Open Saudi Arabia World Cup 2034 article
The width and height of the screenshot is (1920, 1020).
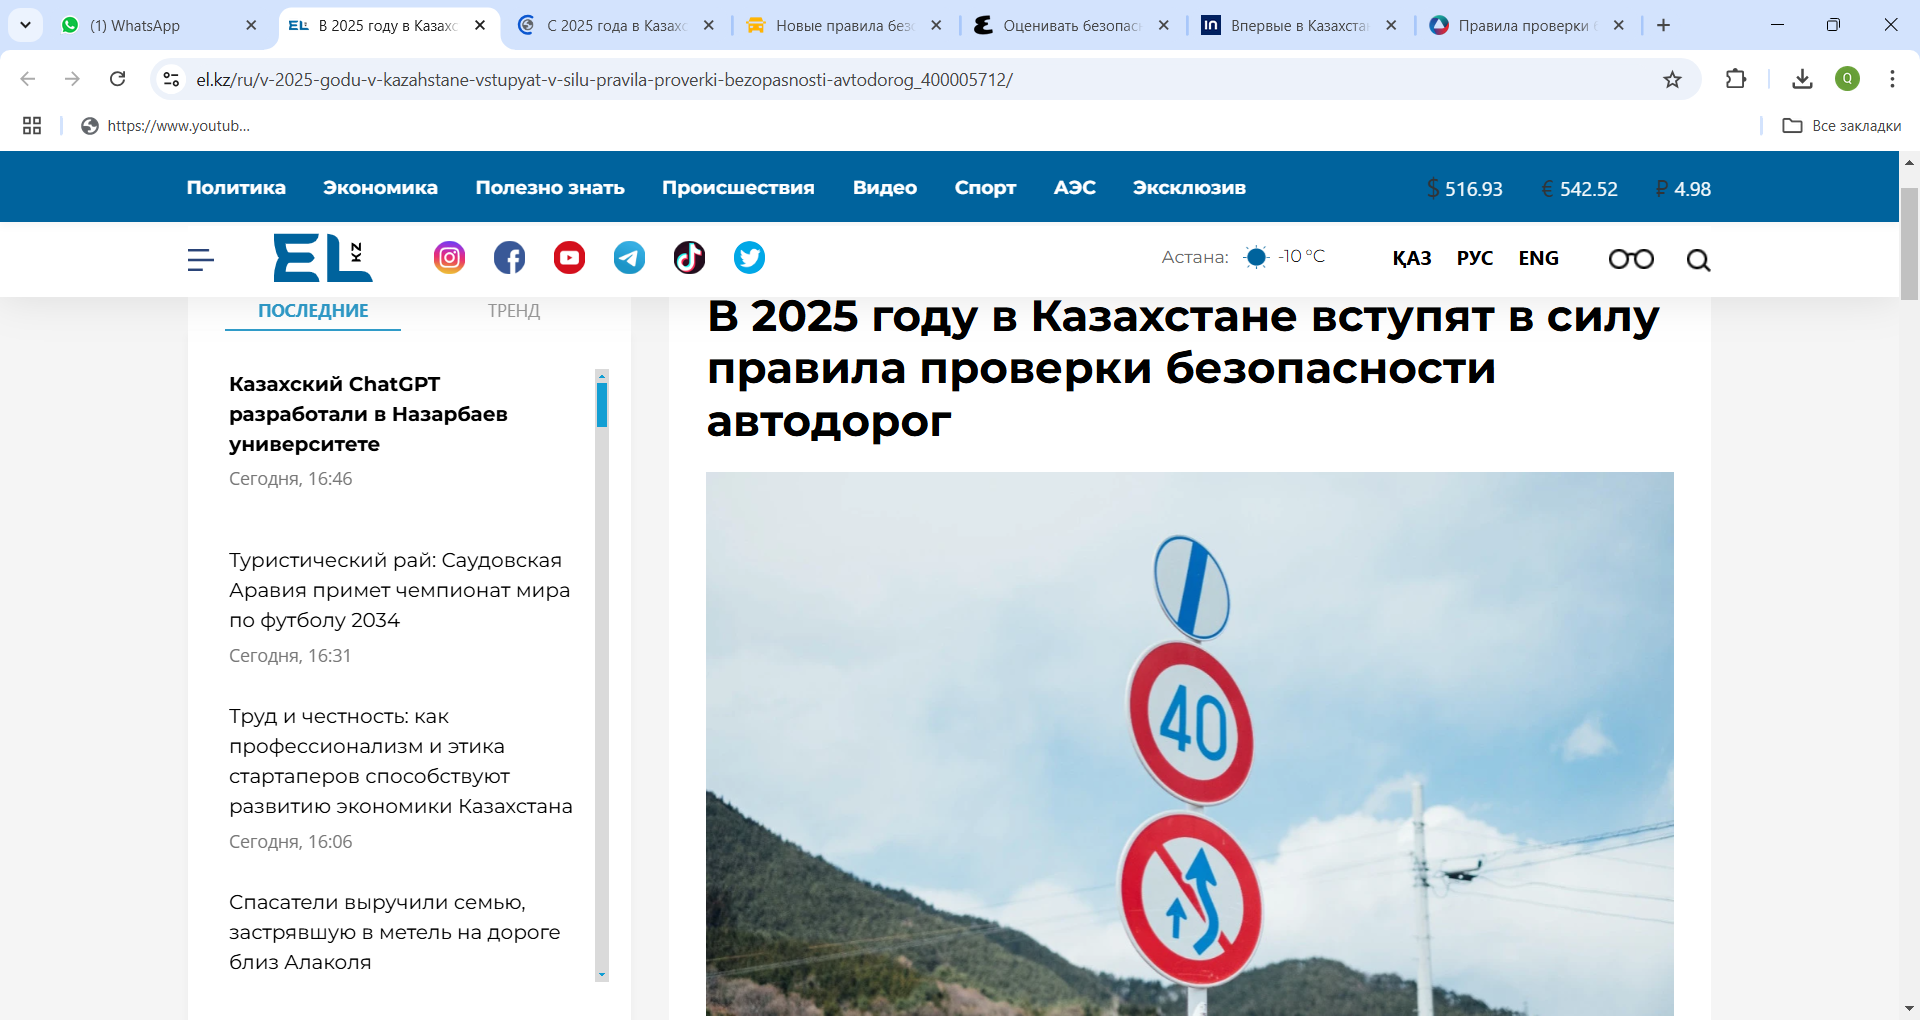(399, 590)
